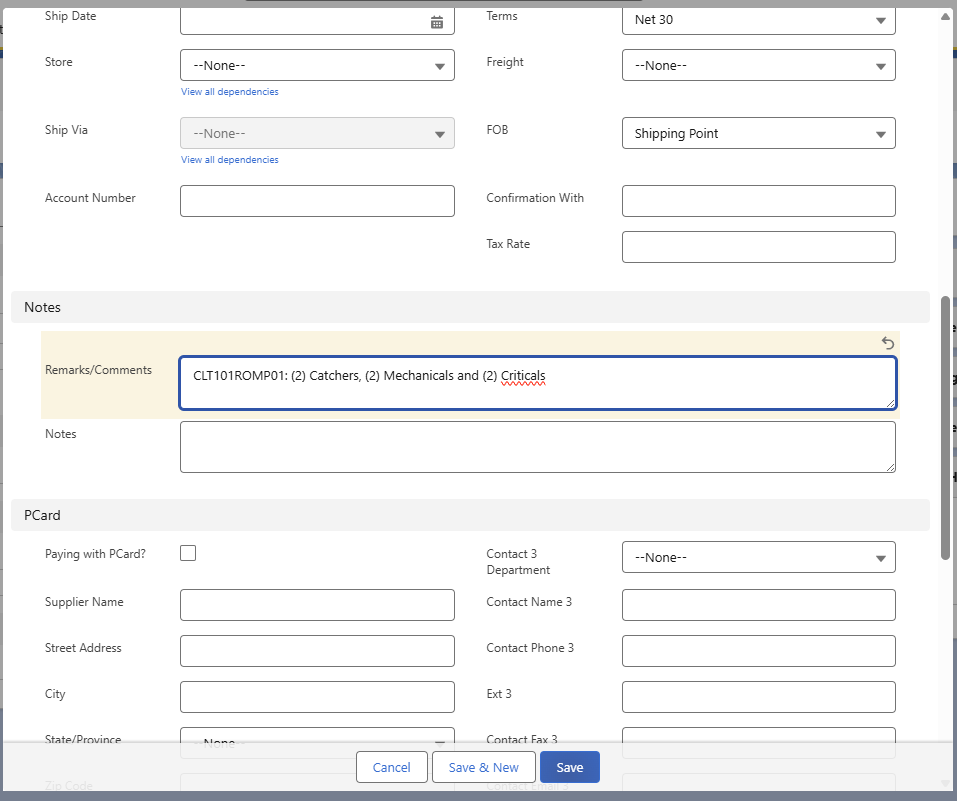Click into the Tax Rate field

click(x=759, y=247)
